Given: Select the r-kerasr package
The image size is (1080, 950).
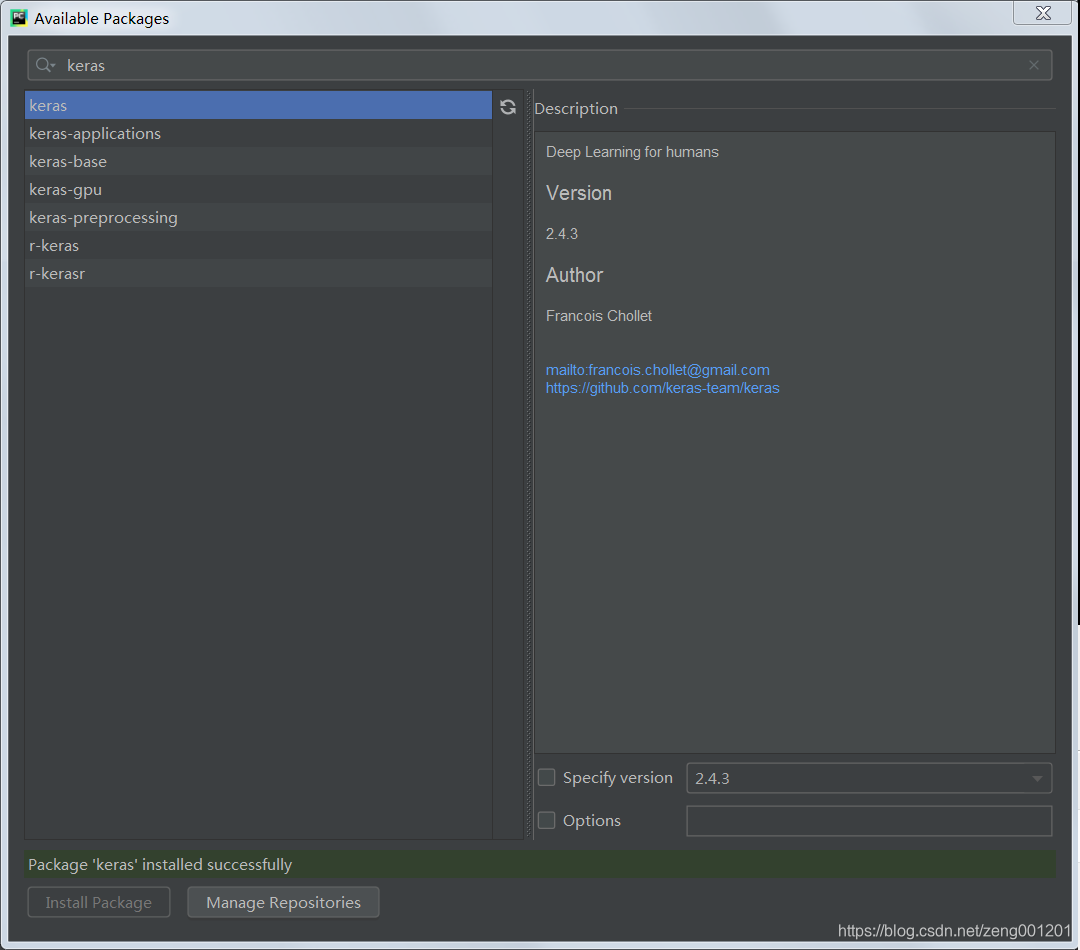Looking at the screenshot, I should pyautogui.click(x=258, y=273).
